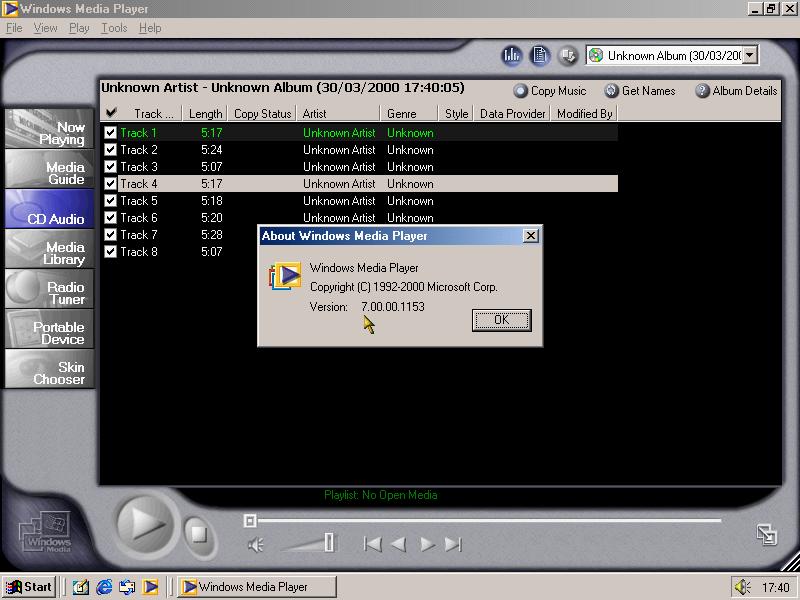The image size is (800, 600).
Task: Open the Tools menu
Action: click(x=114, y=28)
